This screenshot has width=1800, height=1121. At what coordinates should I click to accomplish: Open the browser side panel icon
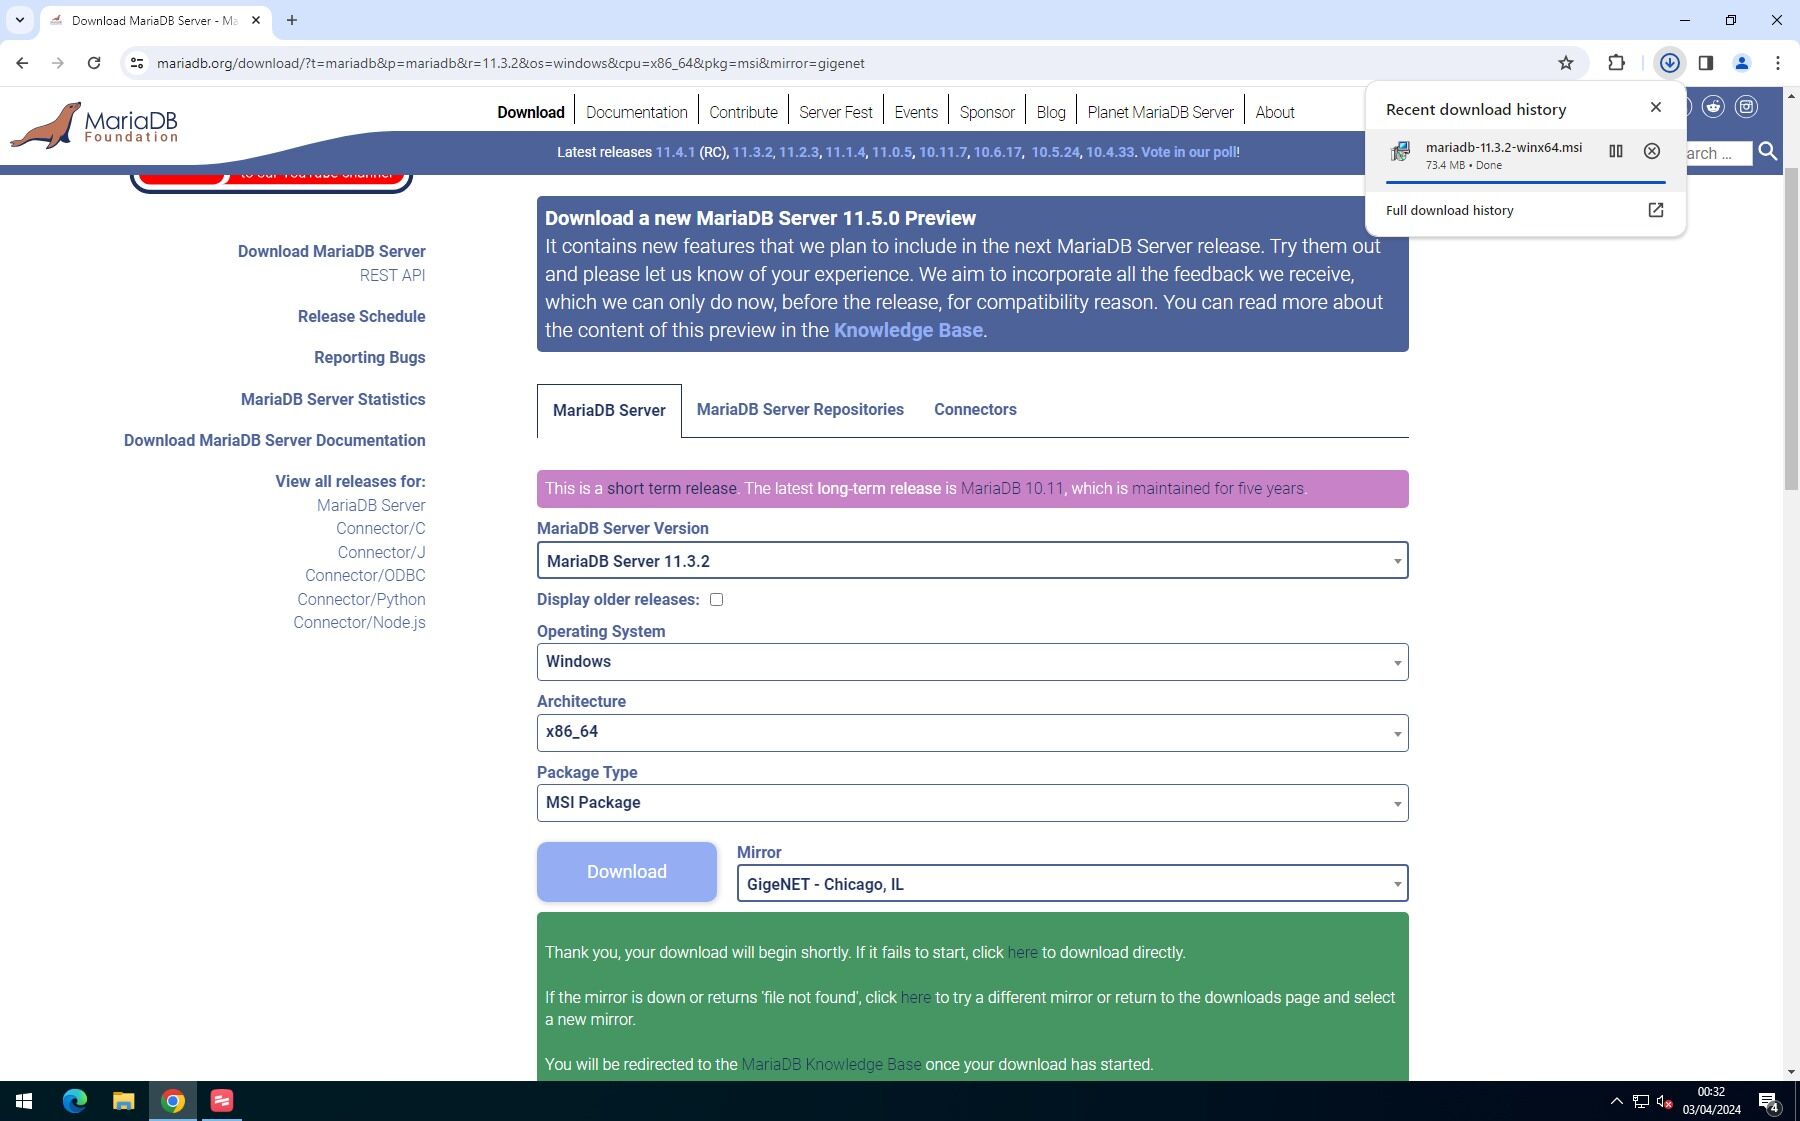[x=1706, y=63]
